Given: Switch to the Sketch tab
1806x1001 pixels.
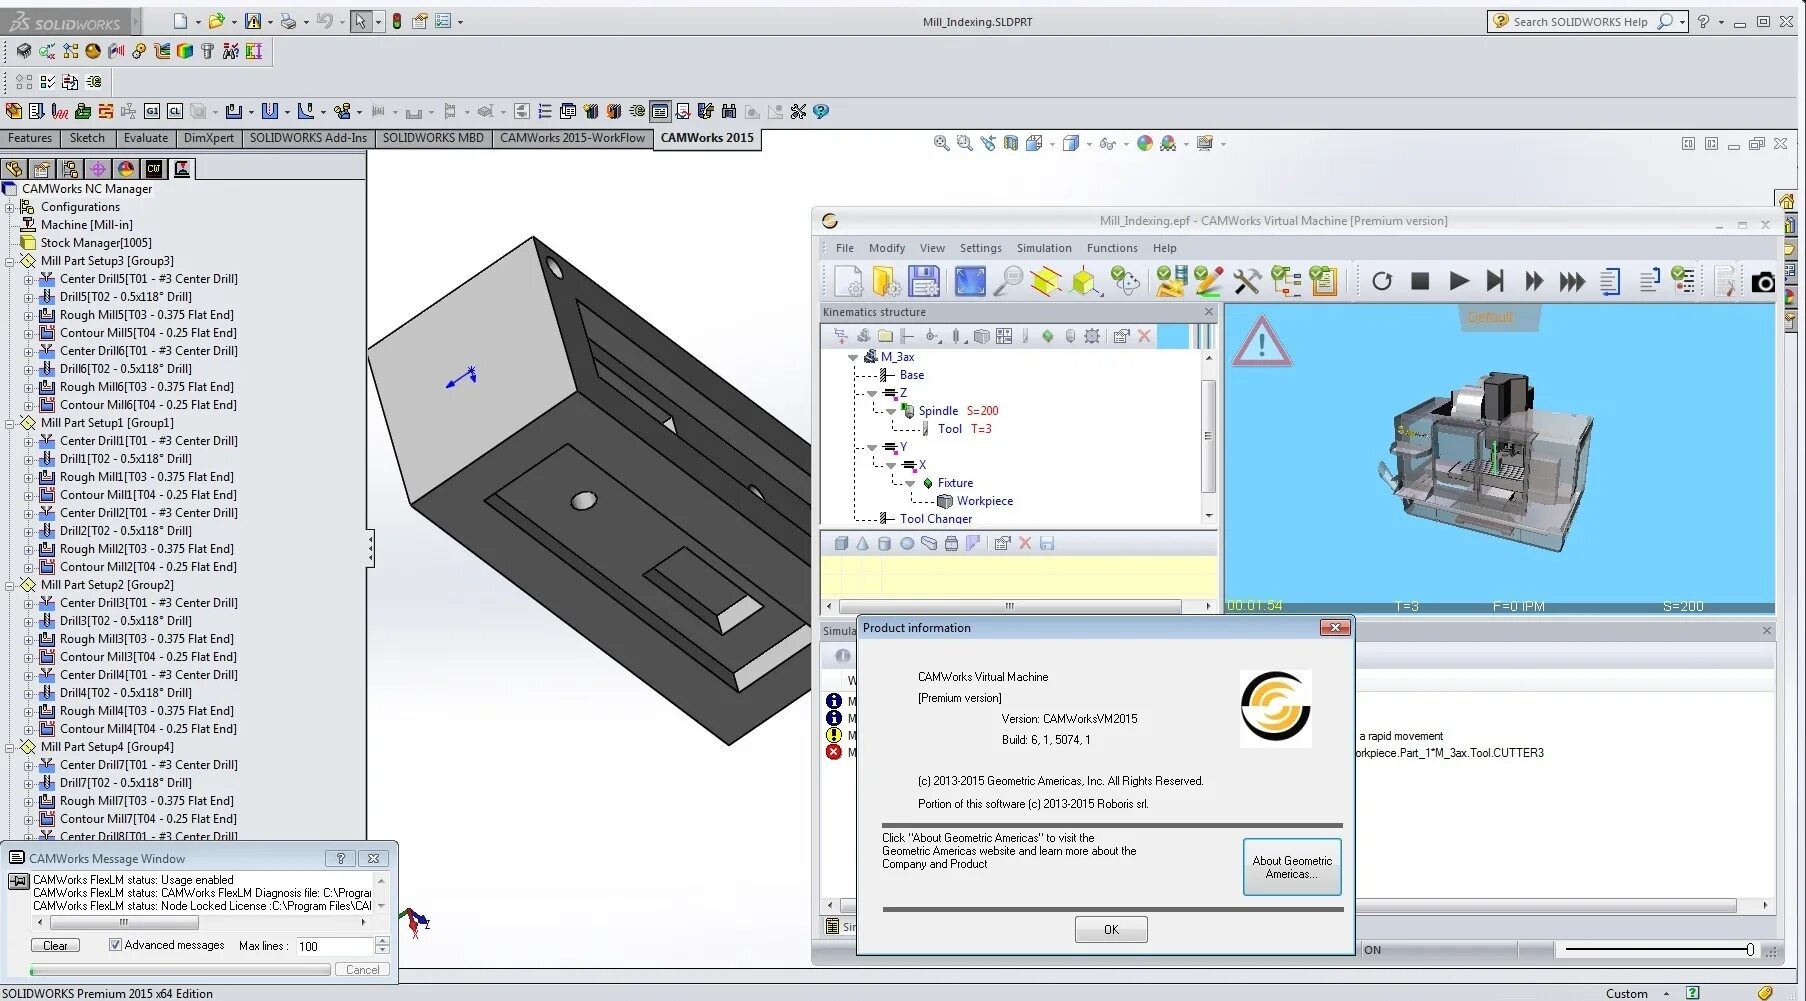Looking at the screenshot, I should coord(87,138).
